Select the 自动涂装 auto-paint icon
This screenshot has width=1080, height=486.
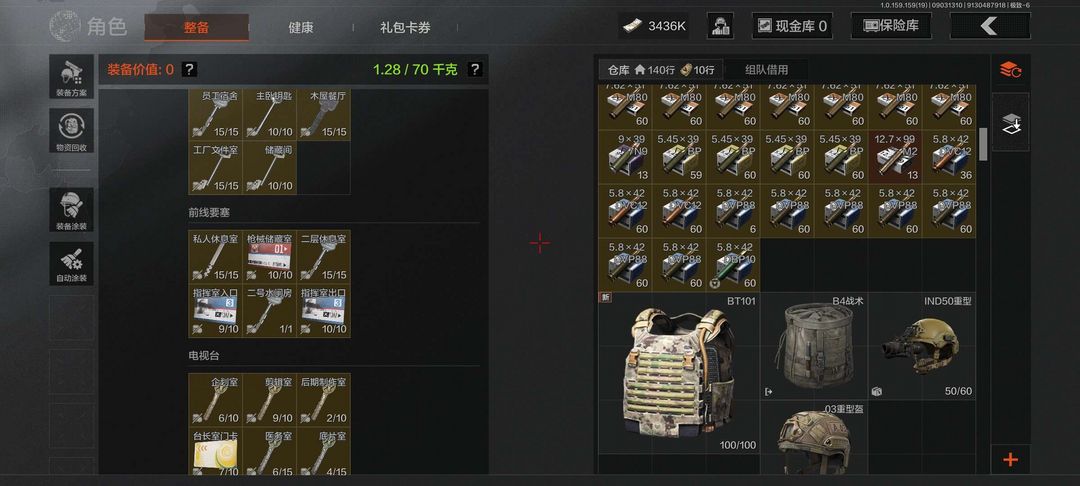tap(71, 263)
